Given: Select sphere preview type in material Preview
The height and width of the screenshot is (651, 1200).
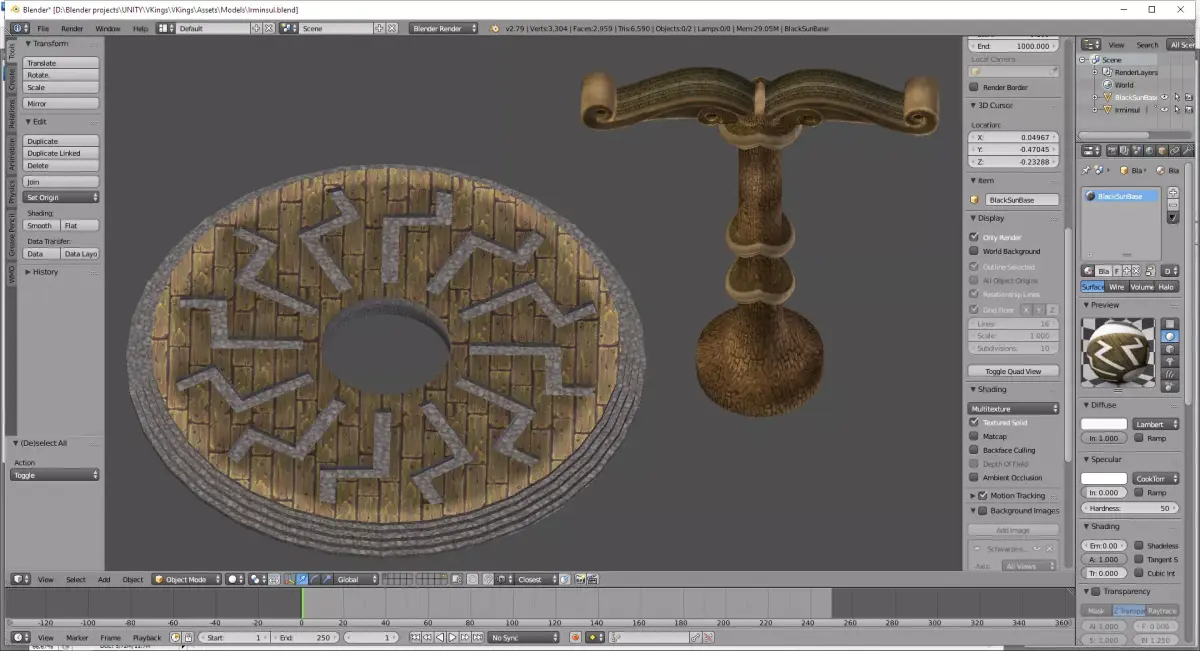Looking at the screenshot, I should pyautogui.click(x=1170, y=336).
